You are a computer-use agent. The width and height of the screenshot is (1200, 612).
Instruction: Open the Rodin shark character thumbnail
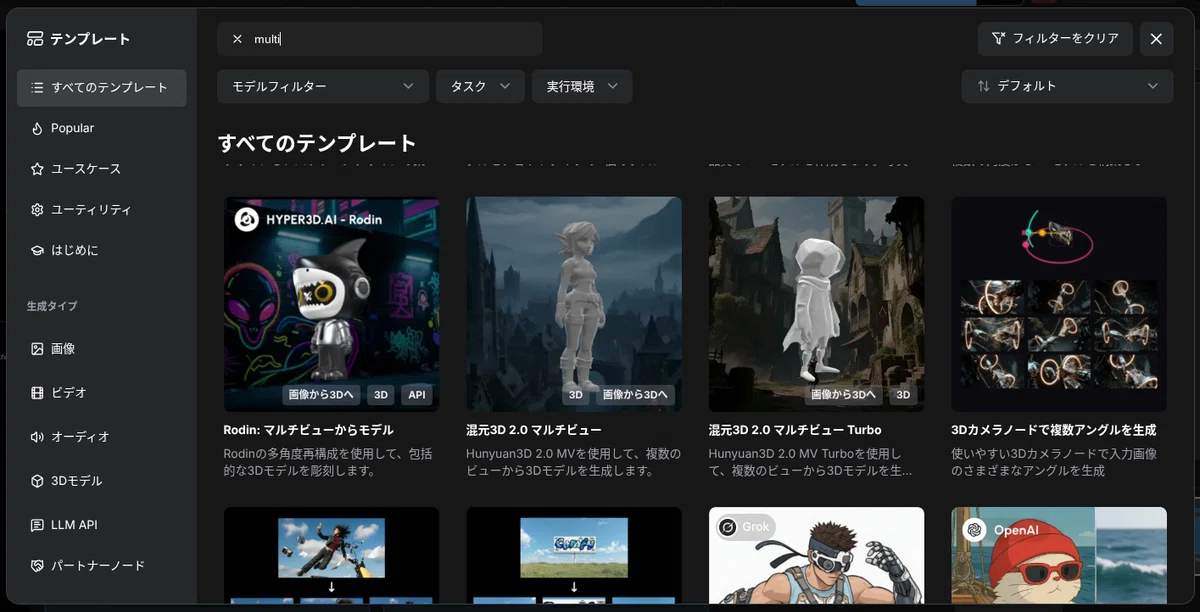pos(331,304)
